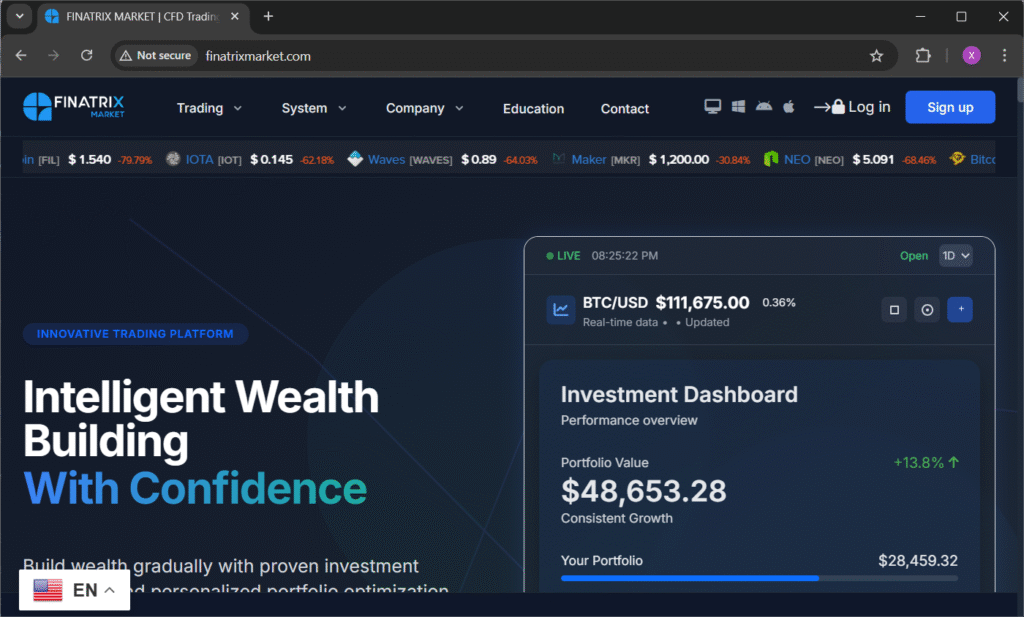Toggle the LIVE feed indicator
The height and width of the screenshot is (617, 1024).
tap(560, 255)
